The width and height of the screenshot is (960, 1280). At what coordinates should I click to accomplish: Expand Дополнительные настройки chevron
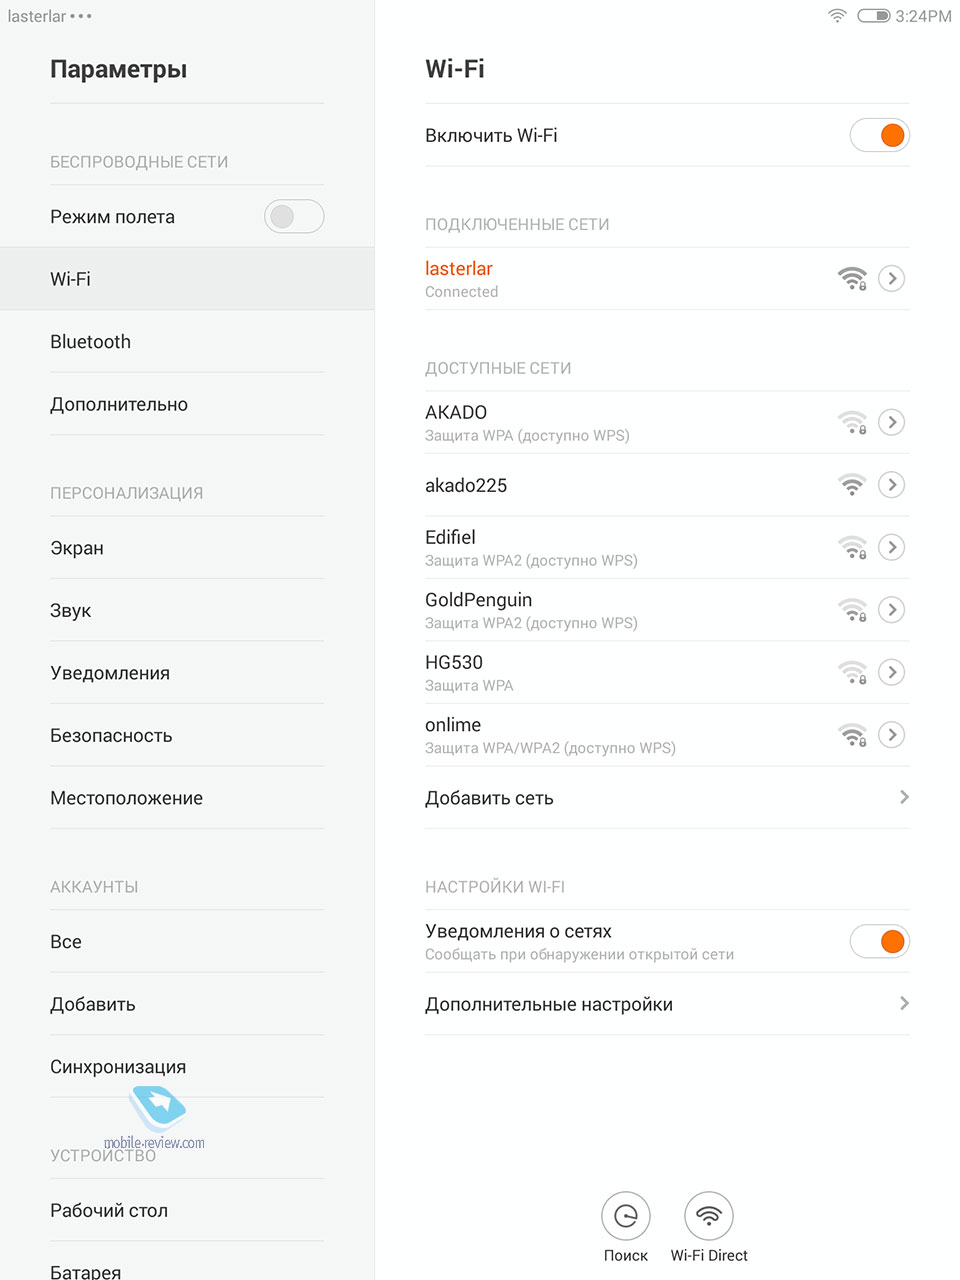point(904,1003)
